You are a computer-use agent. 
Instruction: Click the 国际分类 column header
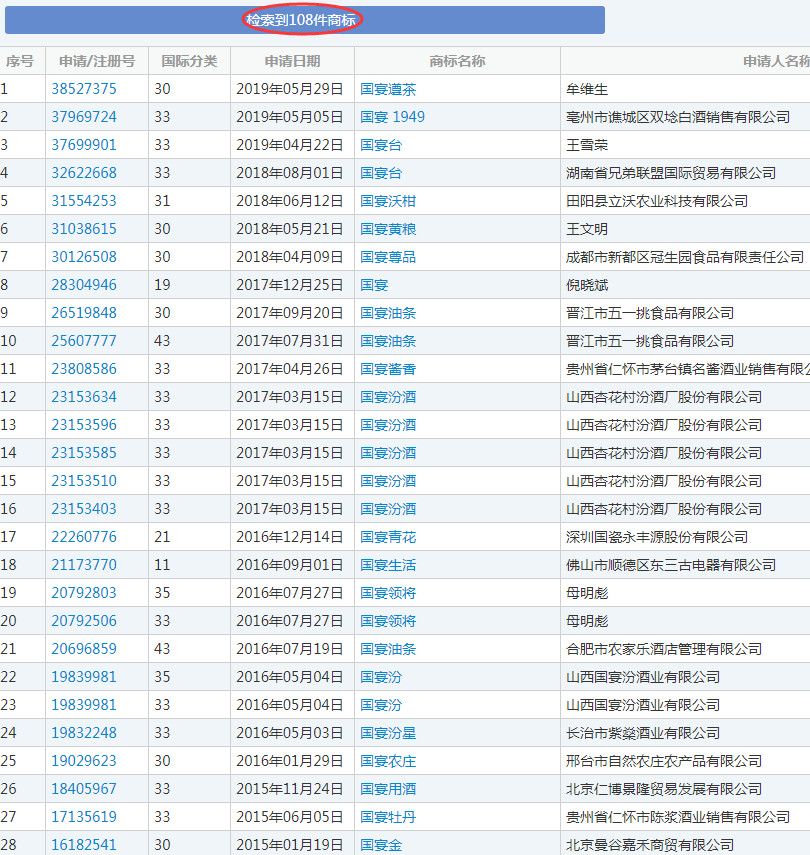coord(189,61)
